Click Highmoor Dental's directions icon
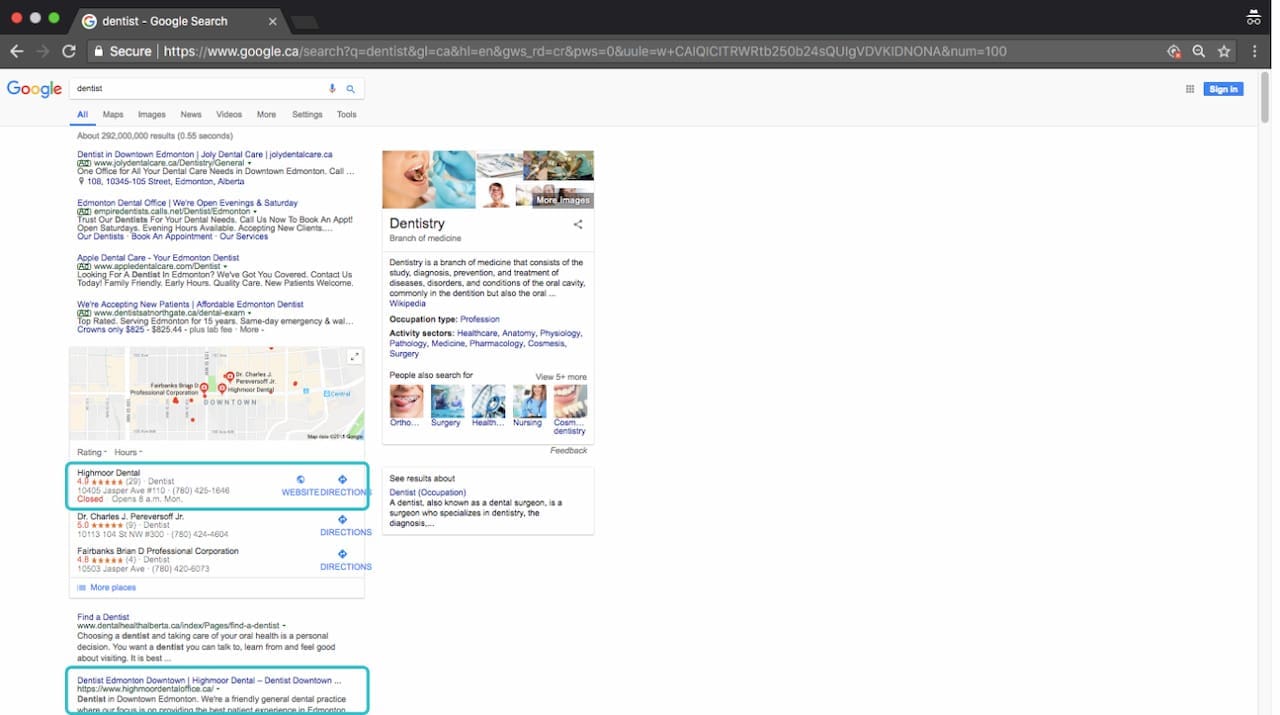1280x715 pixels. (342, 480)
